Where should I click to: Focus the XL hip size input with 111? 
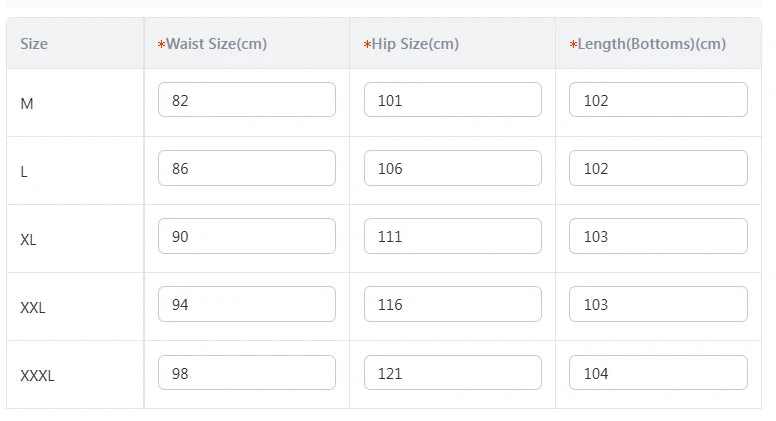(452, 236)
